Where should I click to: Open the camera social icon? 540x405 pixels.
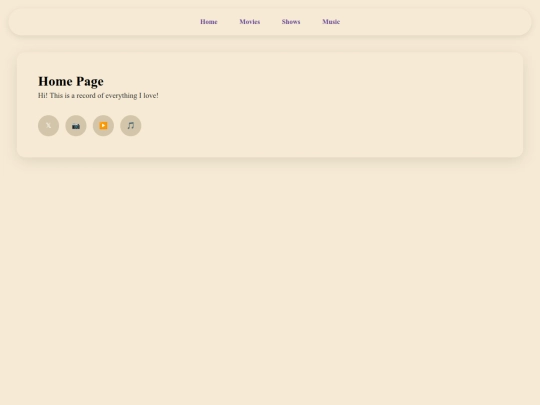(76, 126)
